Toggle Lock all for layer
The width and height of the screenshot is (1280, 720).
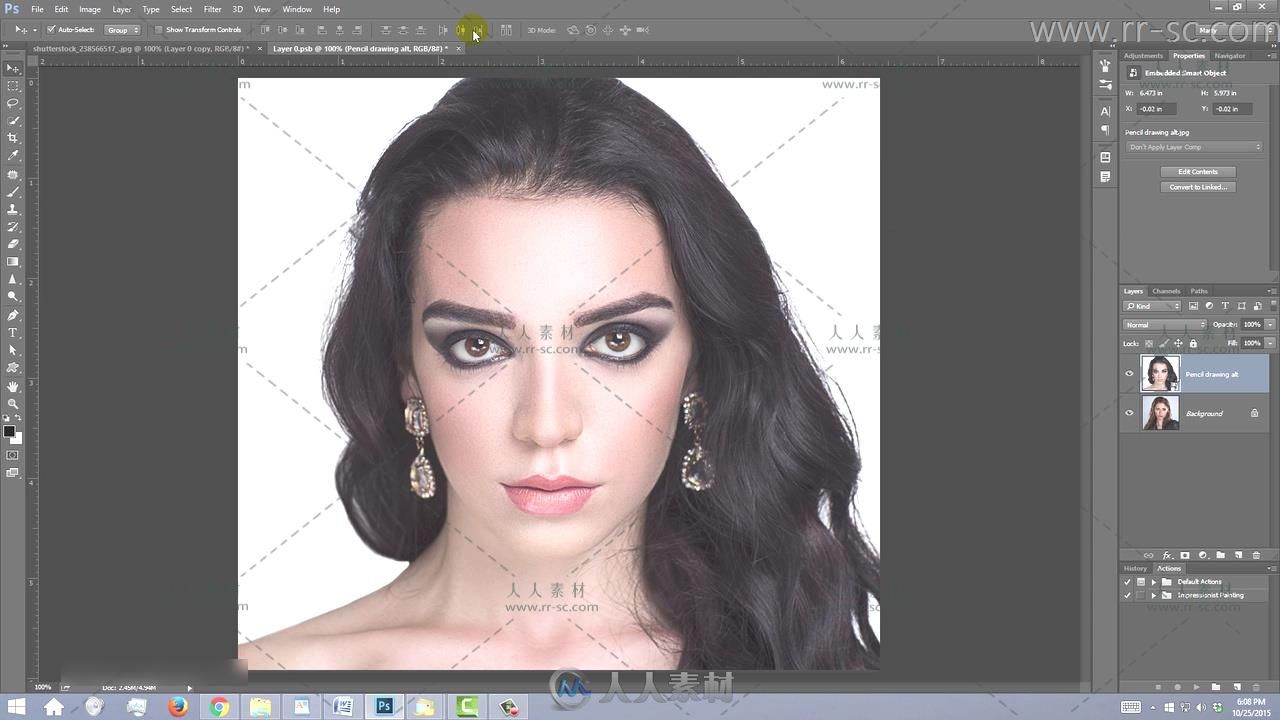pyautogui.click(x=1193, y=343)
